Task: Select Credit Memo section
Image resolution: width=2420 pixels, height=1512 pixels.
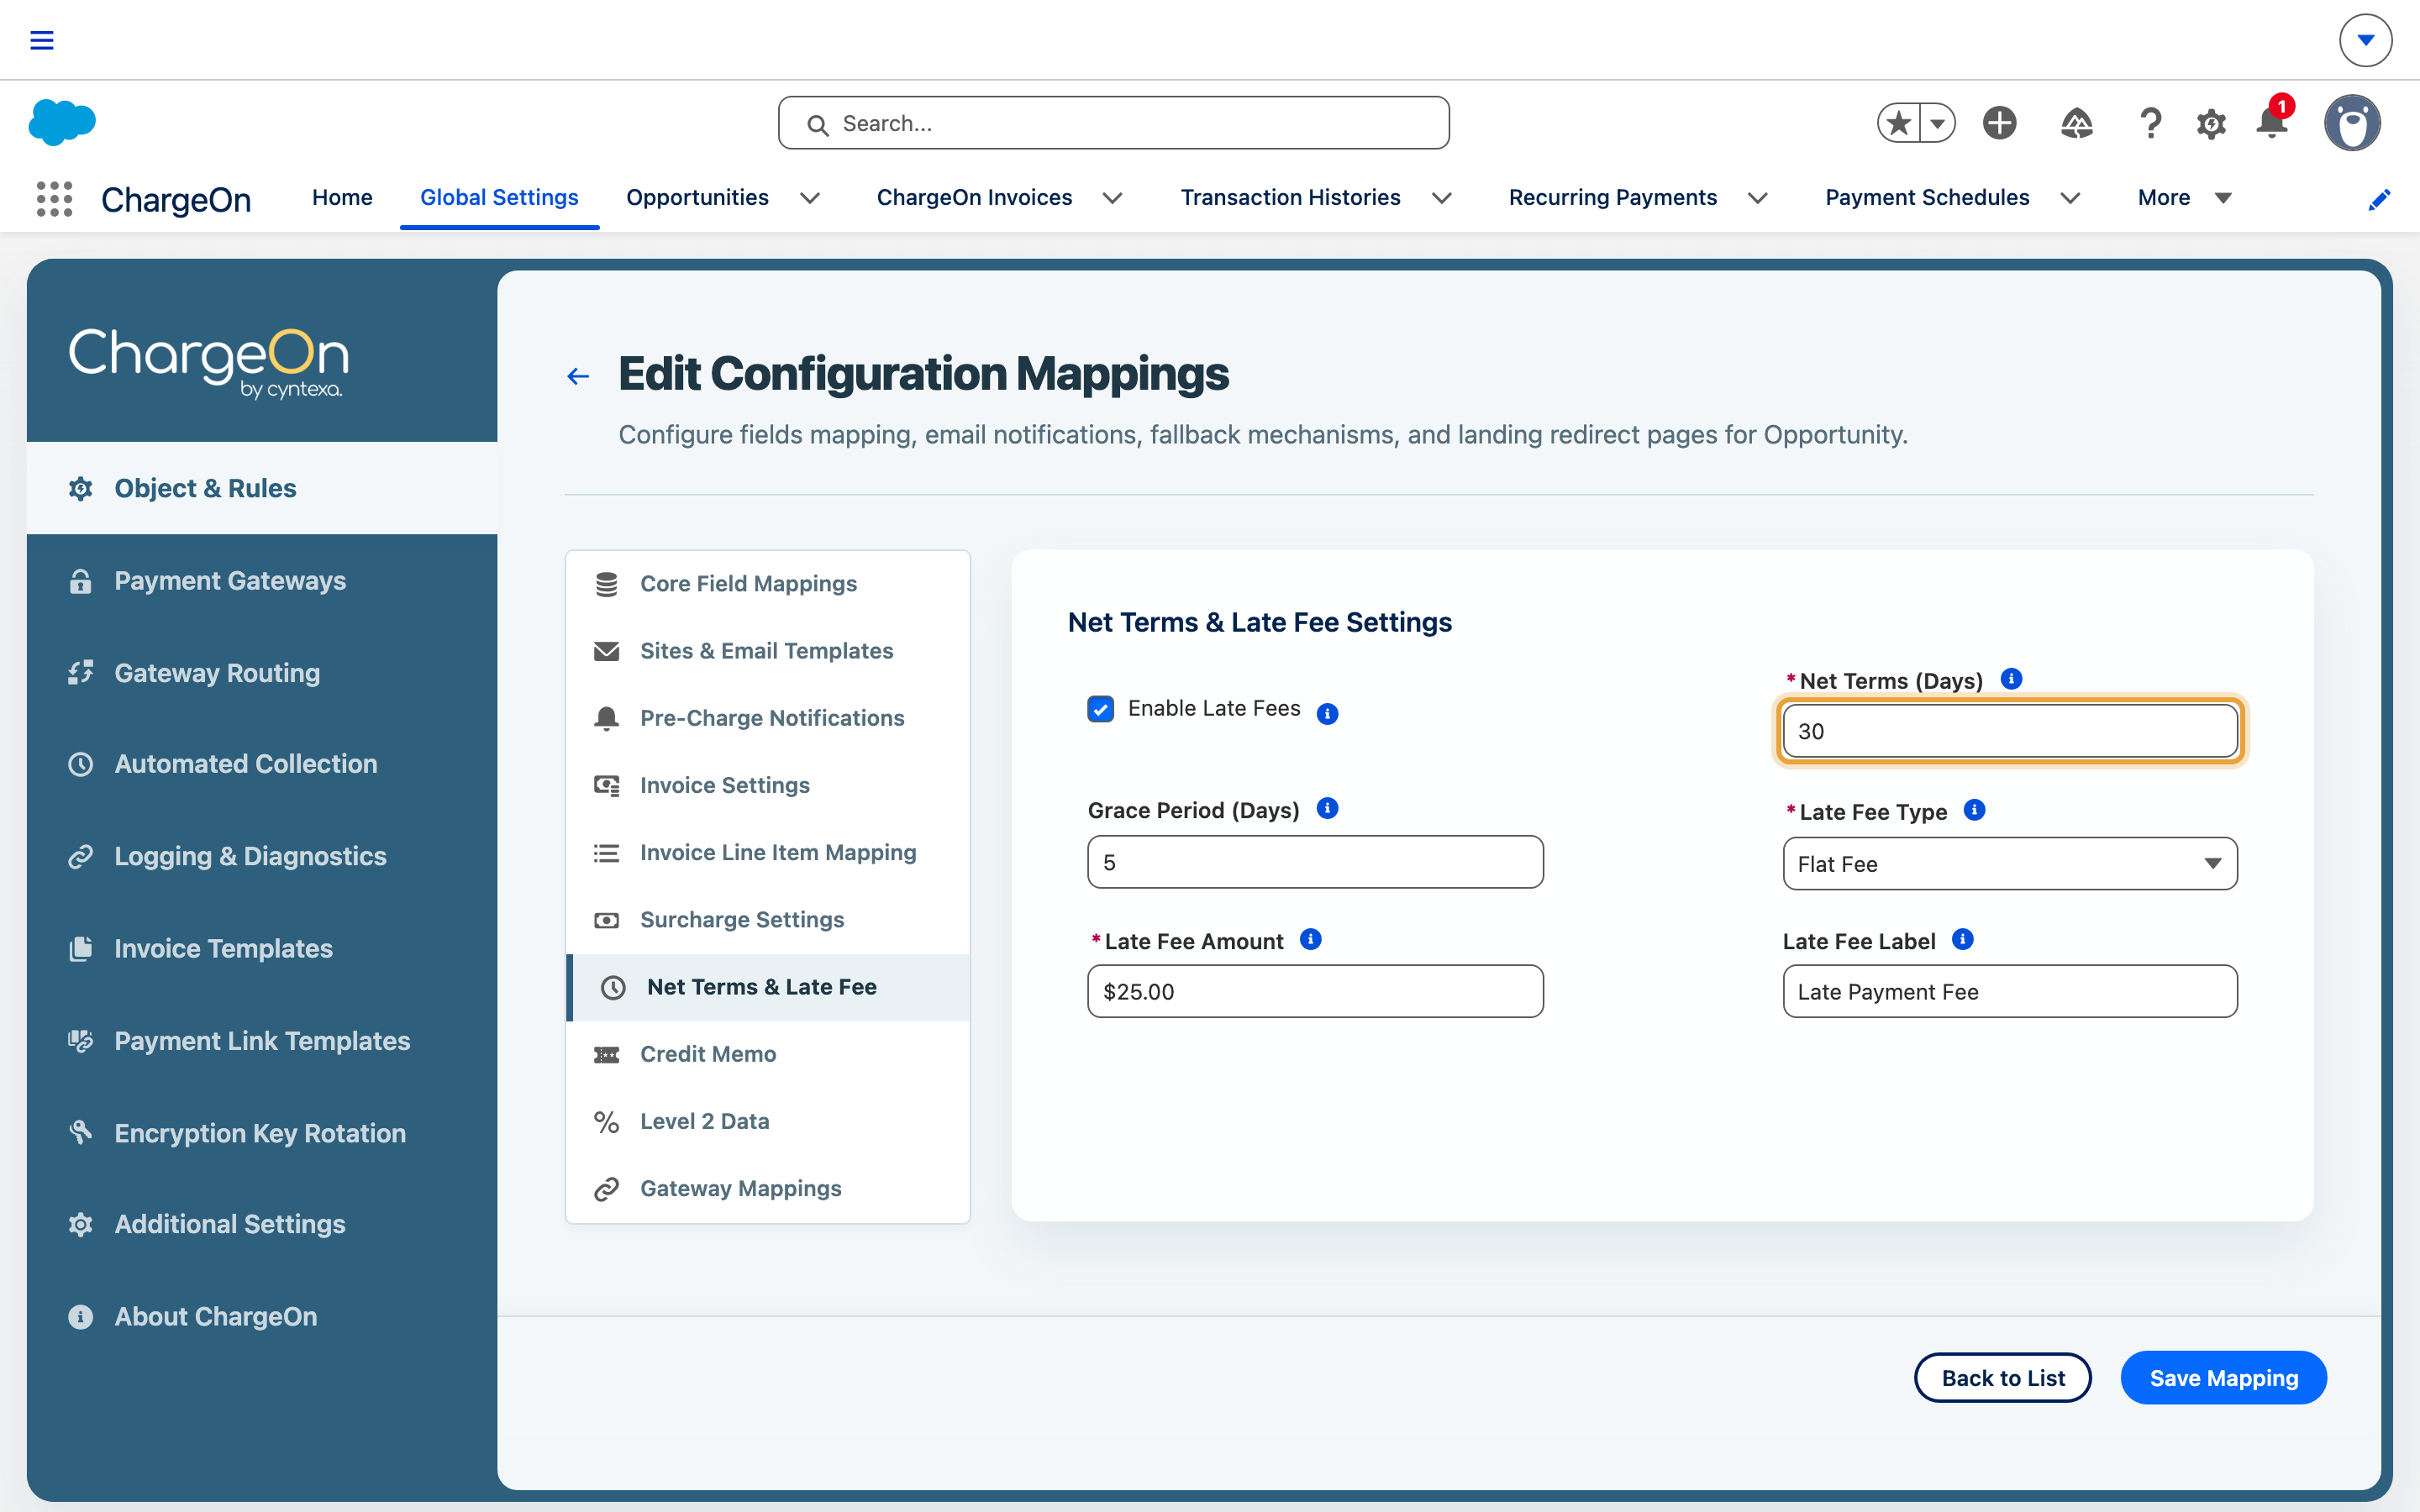Action: pyautogui.click(x=768, y=1054)
